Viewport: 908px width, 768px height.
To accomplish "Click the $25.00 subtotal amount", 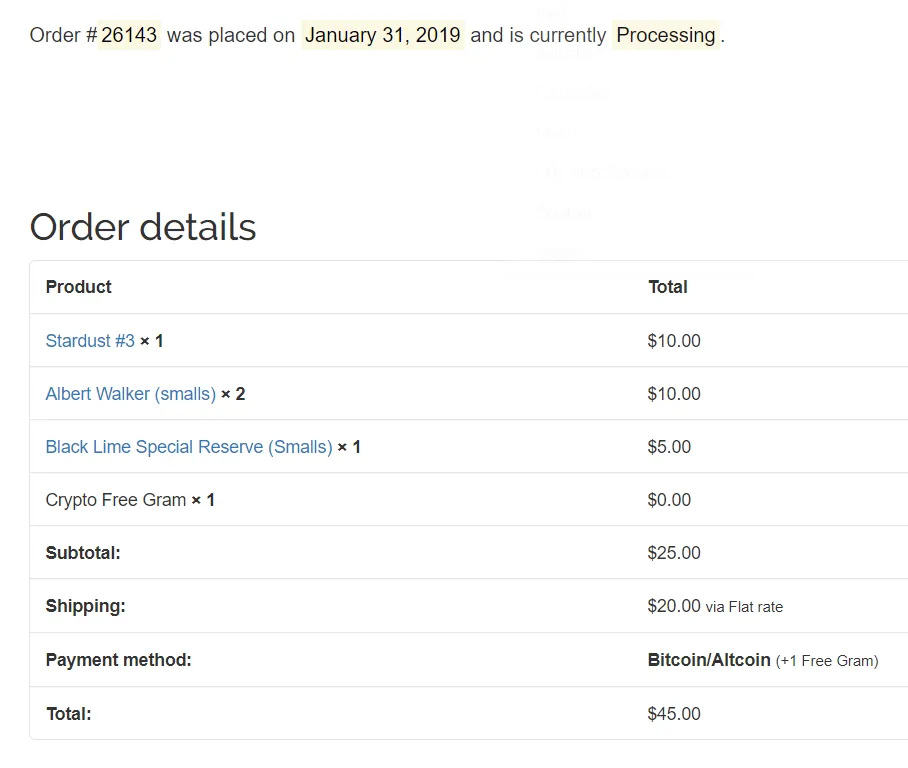I will click(x=674, y=553).
